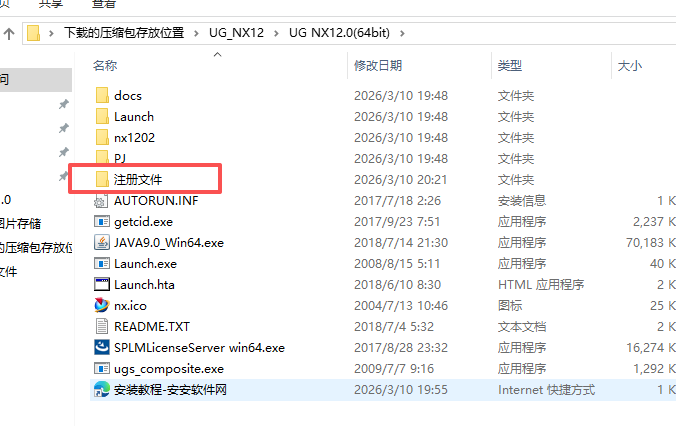
Task: Select getcid.exe application icon
Action: click(x=102, y=222)
